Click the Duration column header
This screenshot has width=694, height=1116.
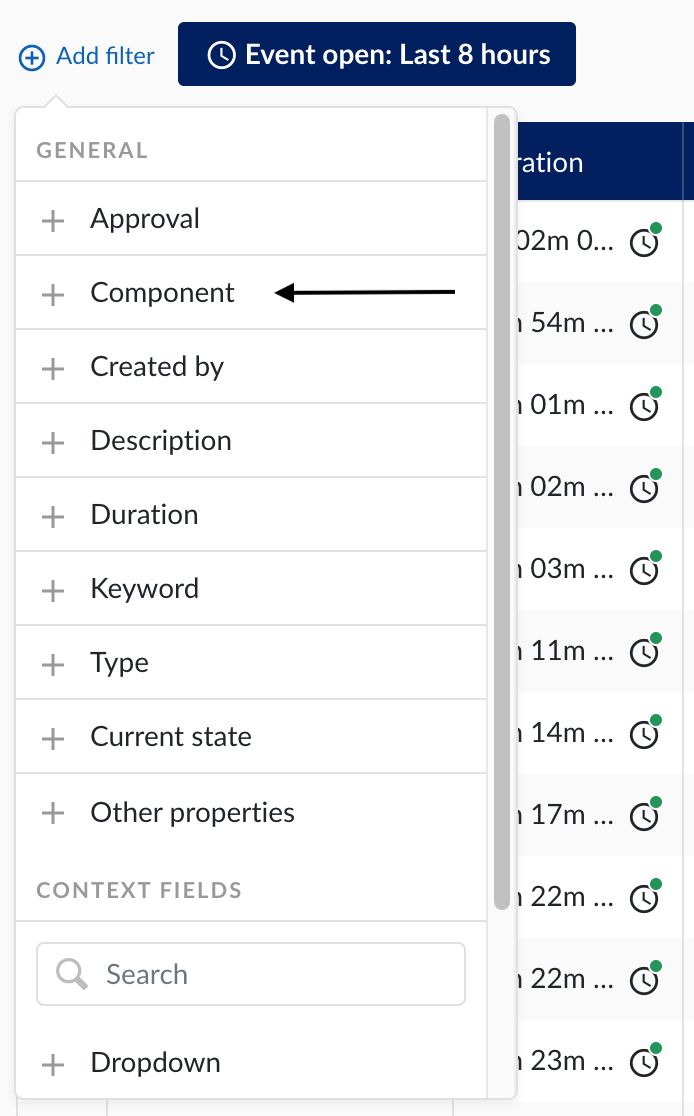[x=550, y=162]
